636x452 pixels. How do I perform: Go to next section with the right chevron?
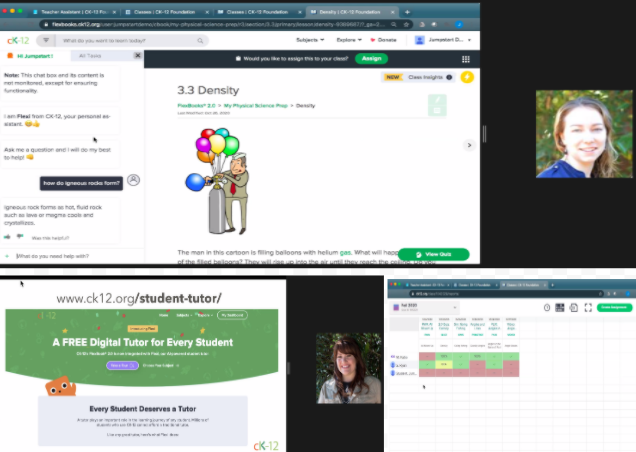(x=469, y=145)
